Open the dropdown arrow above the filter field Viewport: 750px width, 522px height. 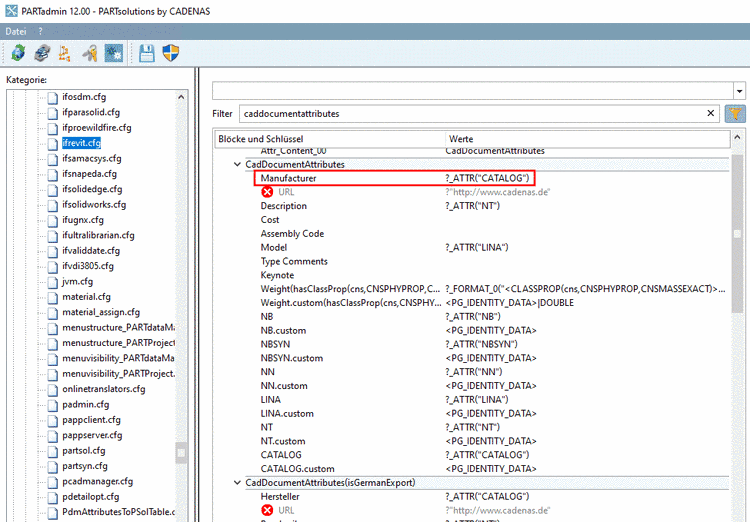(x=739, y=90)
